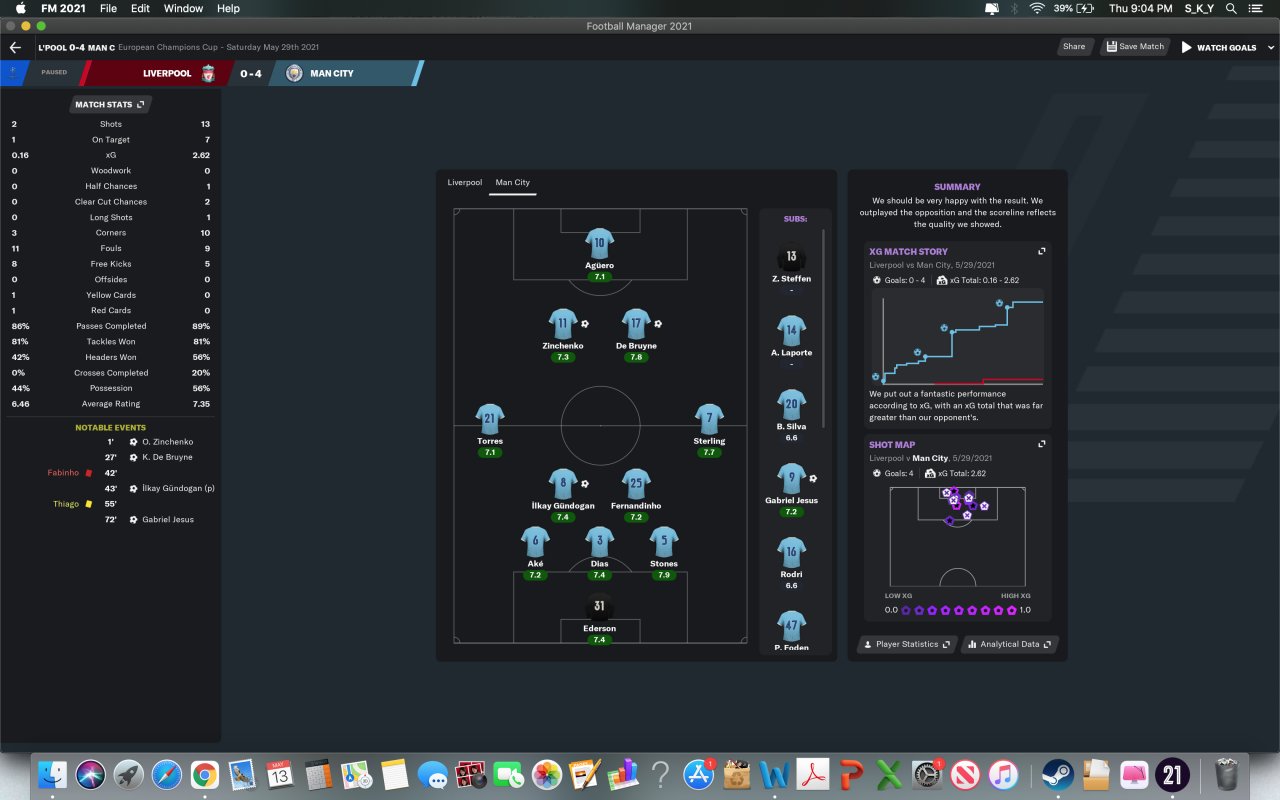Open the File menu
1280x800 pixels.
[108, 8]
